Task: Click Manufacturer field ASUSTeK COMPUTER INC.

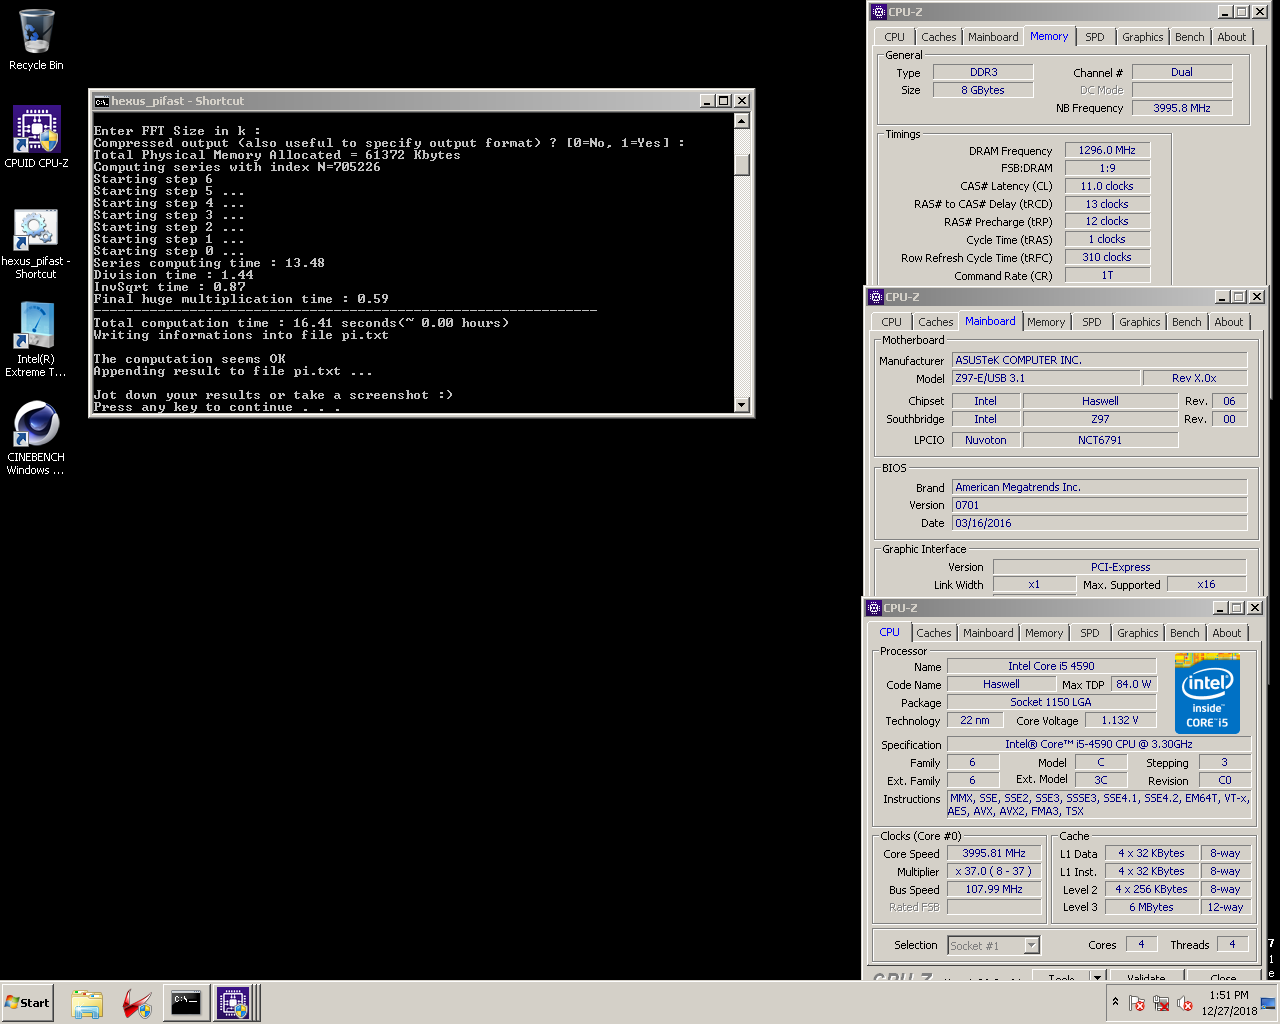Action: (1099, 360)
